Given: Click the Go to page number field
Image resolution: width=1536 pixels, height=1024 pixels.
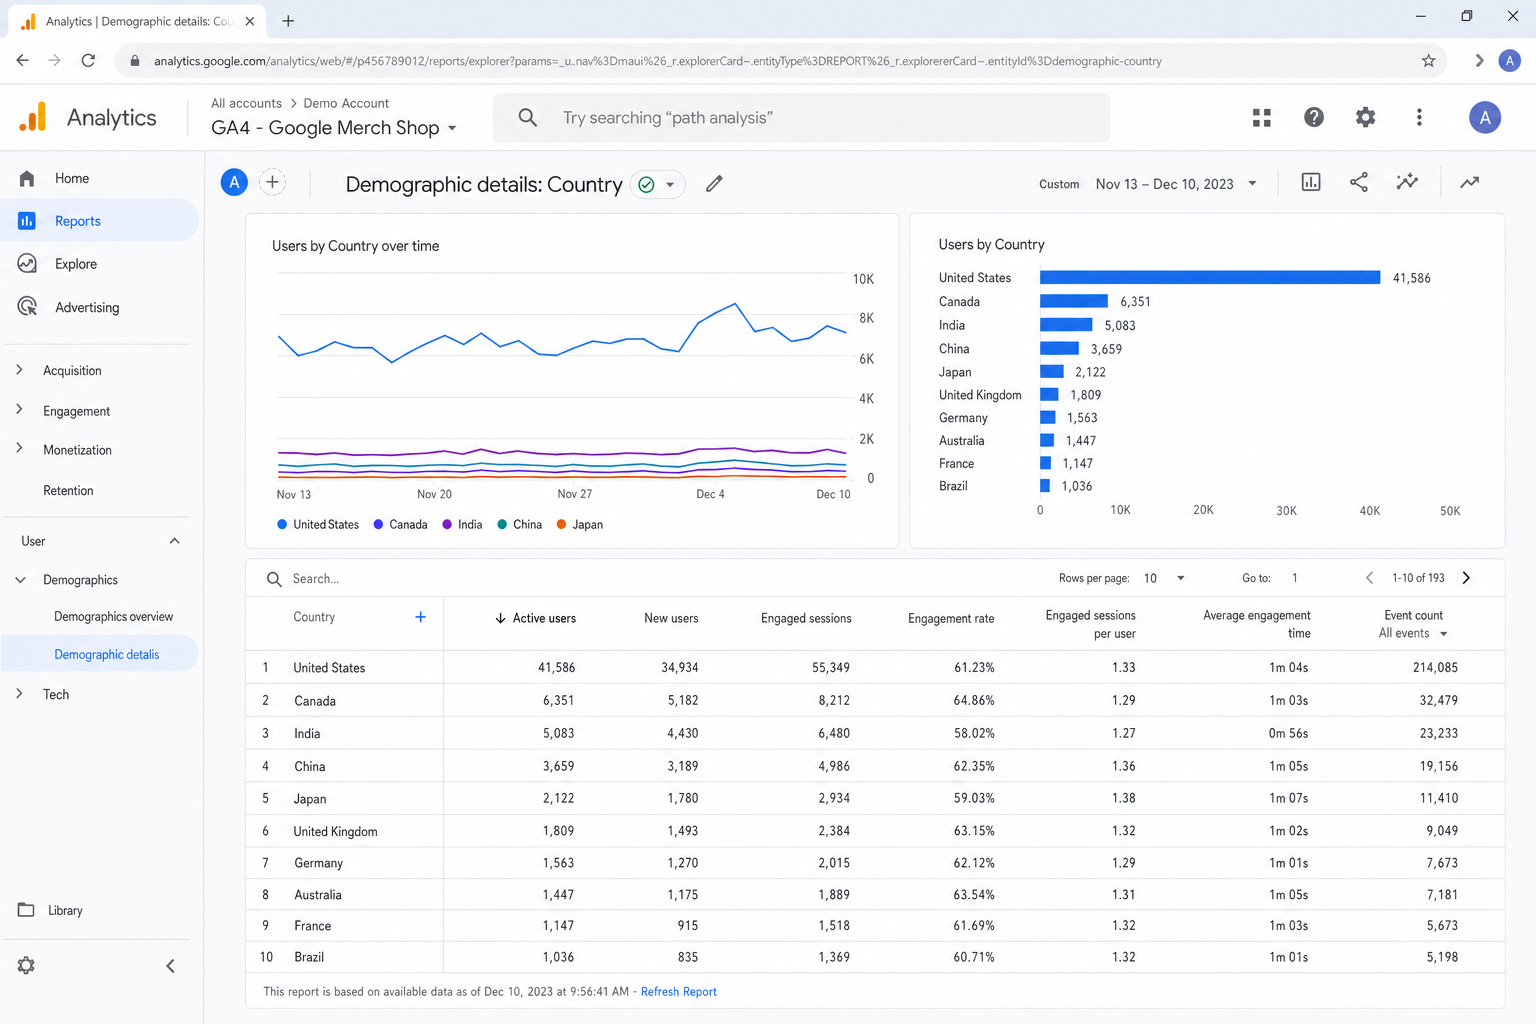Looking at the screenshot, I should [x=1295, y=578].
